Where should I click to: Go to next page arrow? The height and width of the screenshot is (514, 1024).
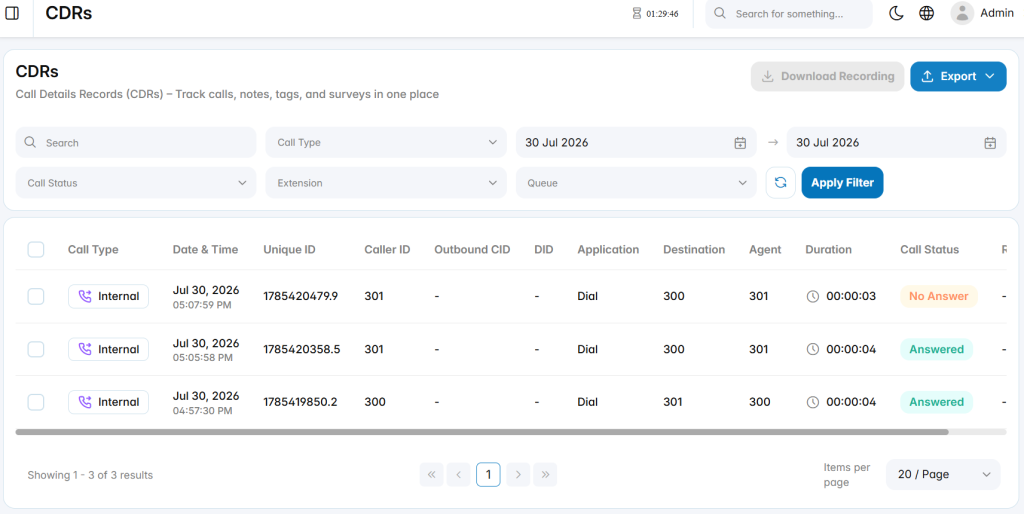click(x=518, y=475)
